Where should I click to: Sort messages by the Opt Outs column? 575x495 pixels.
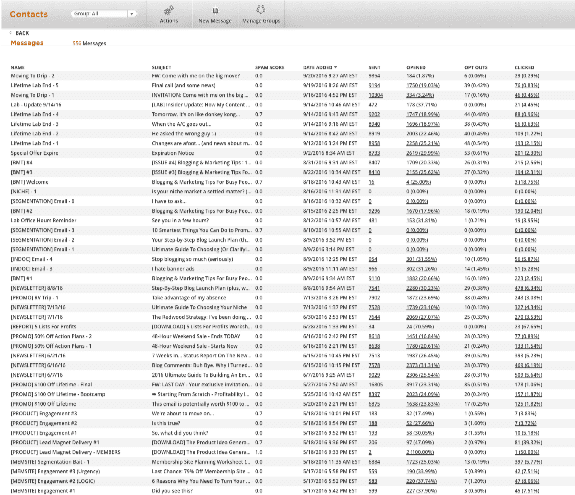click(x=476, y=67)
